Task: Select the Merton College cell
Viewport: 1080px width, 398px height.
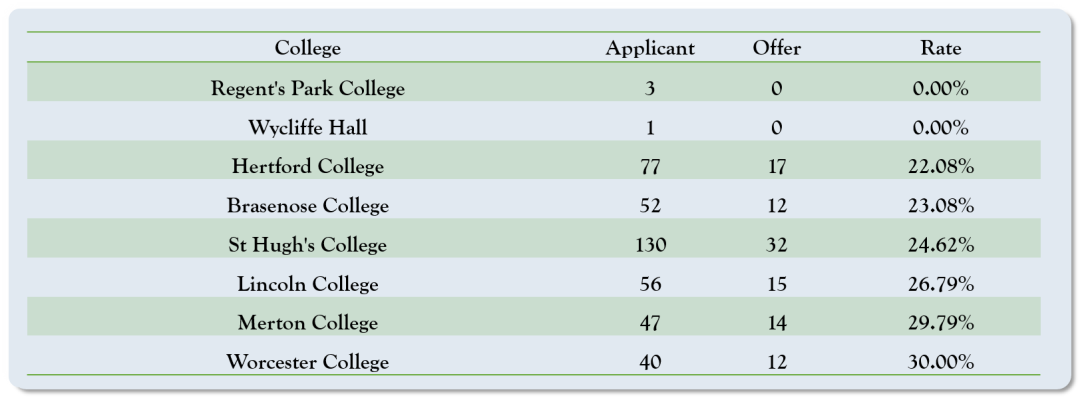Action: pos(308,323)
